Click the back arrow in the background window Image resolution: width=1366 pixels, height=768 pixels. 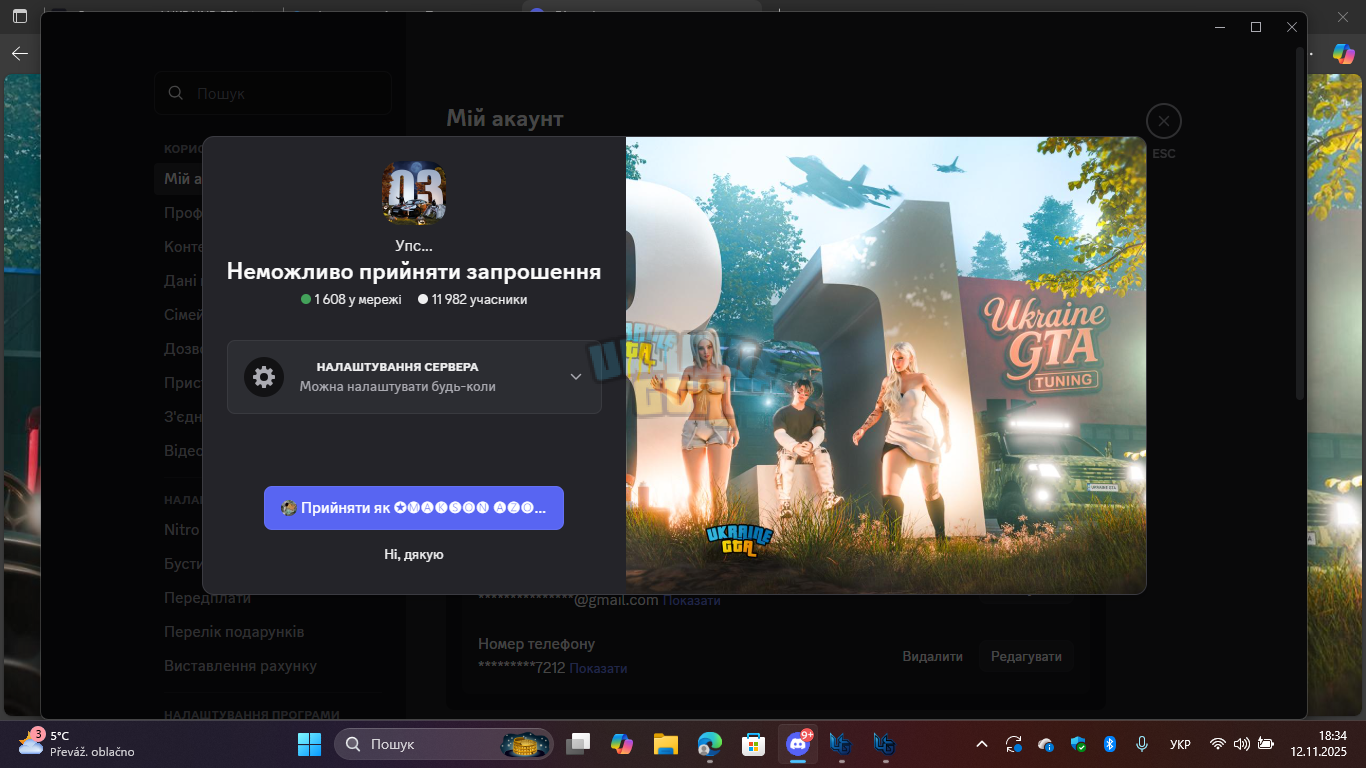(20, 54)
